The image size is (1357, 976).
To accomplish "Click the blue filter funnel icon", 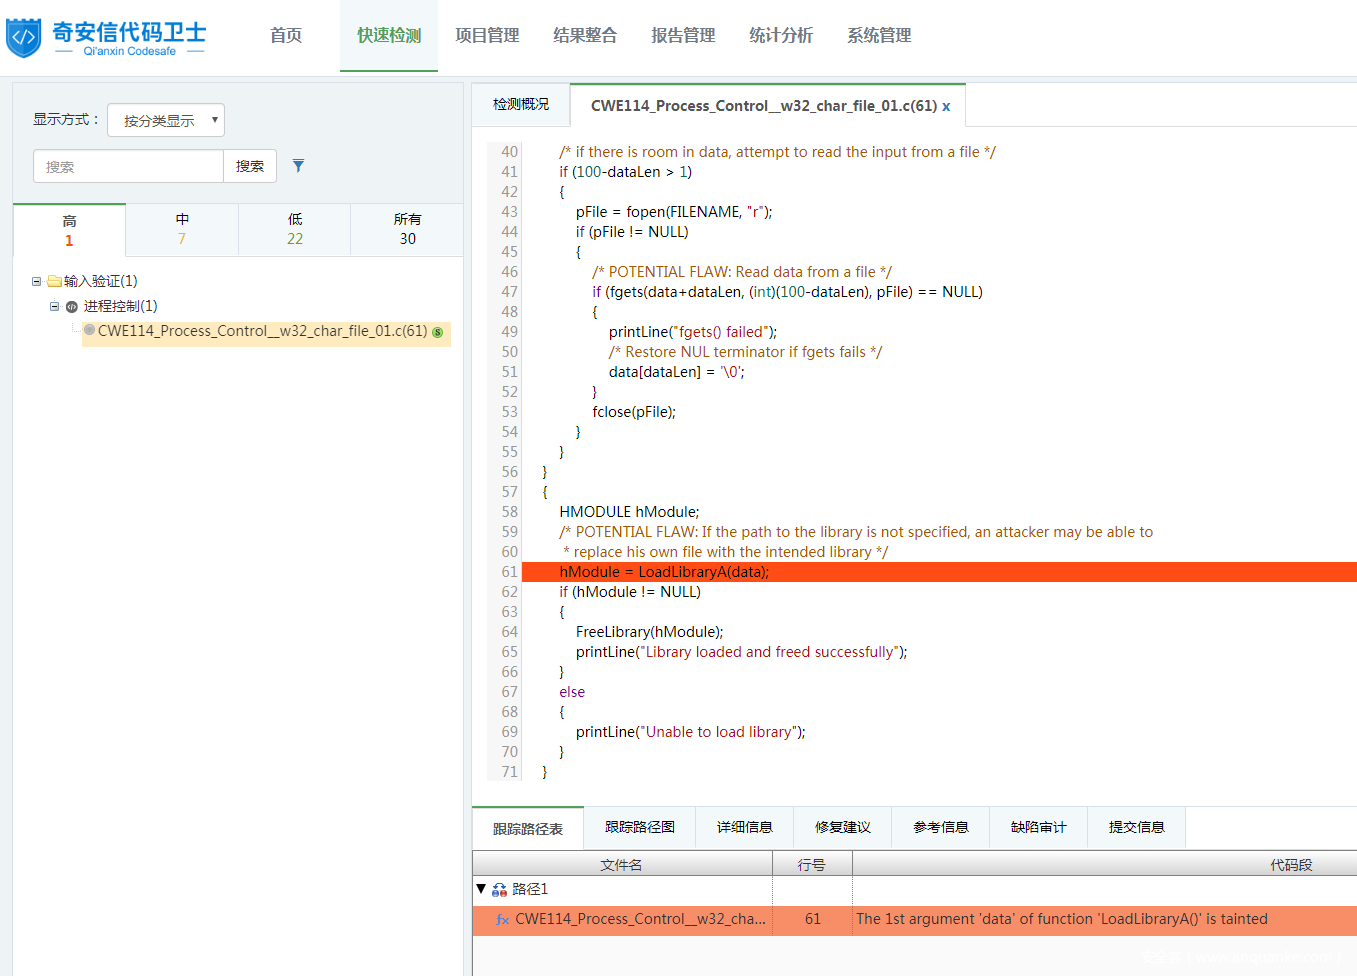I will coord(298,166).
